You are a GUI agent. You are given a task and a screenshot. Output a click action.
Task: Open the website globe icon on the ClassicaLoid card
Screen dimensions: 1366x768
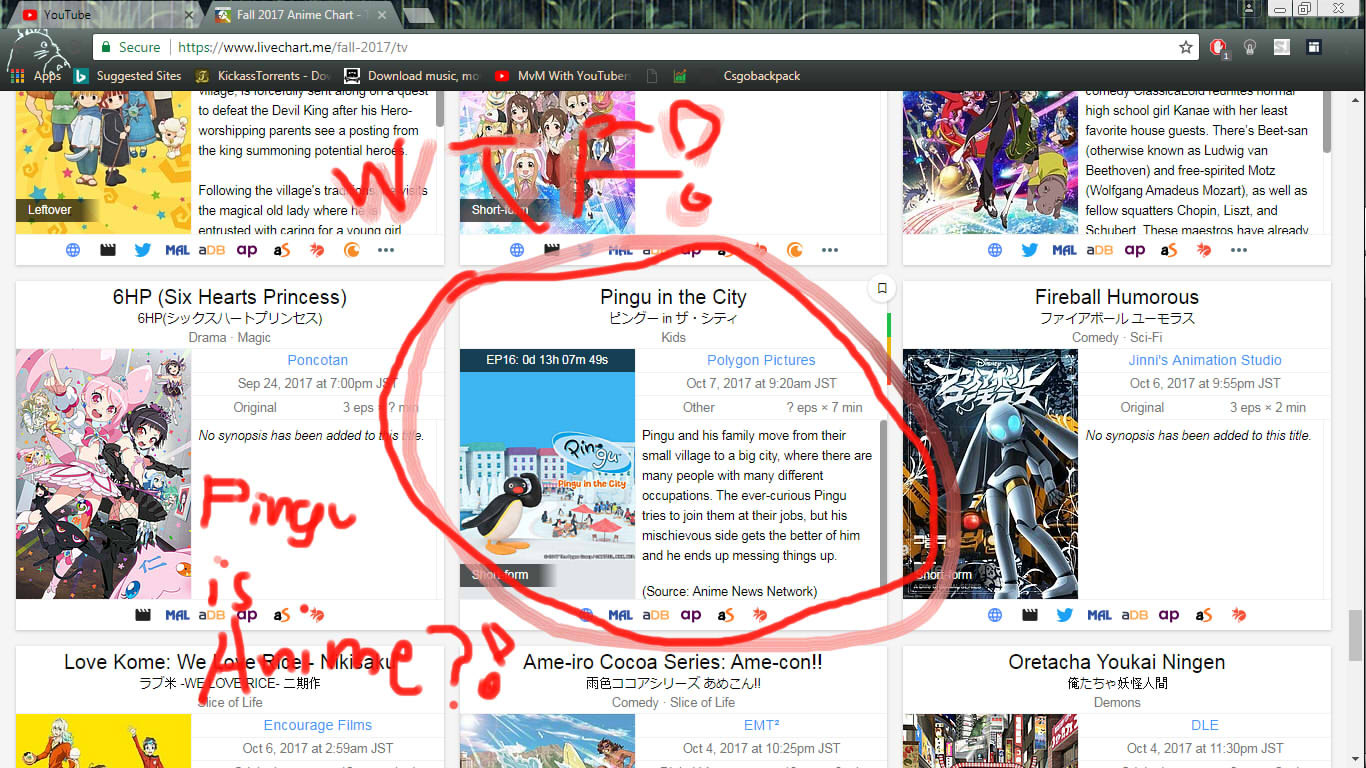pyautogui.click(x=995, y=250)
